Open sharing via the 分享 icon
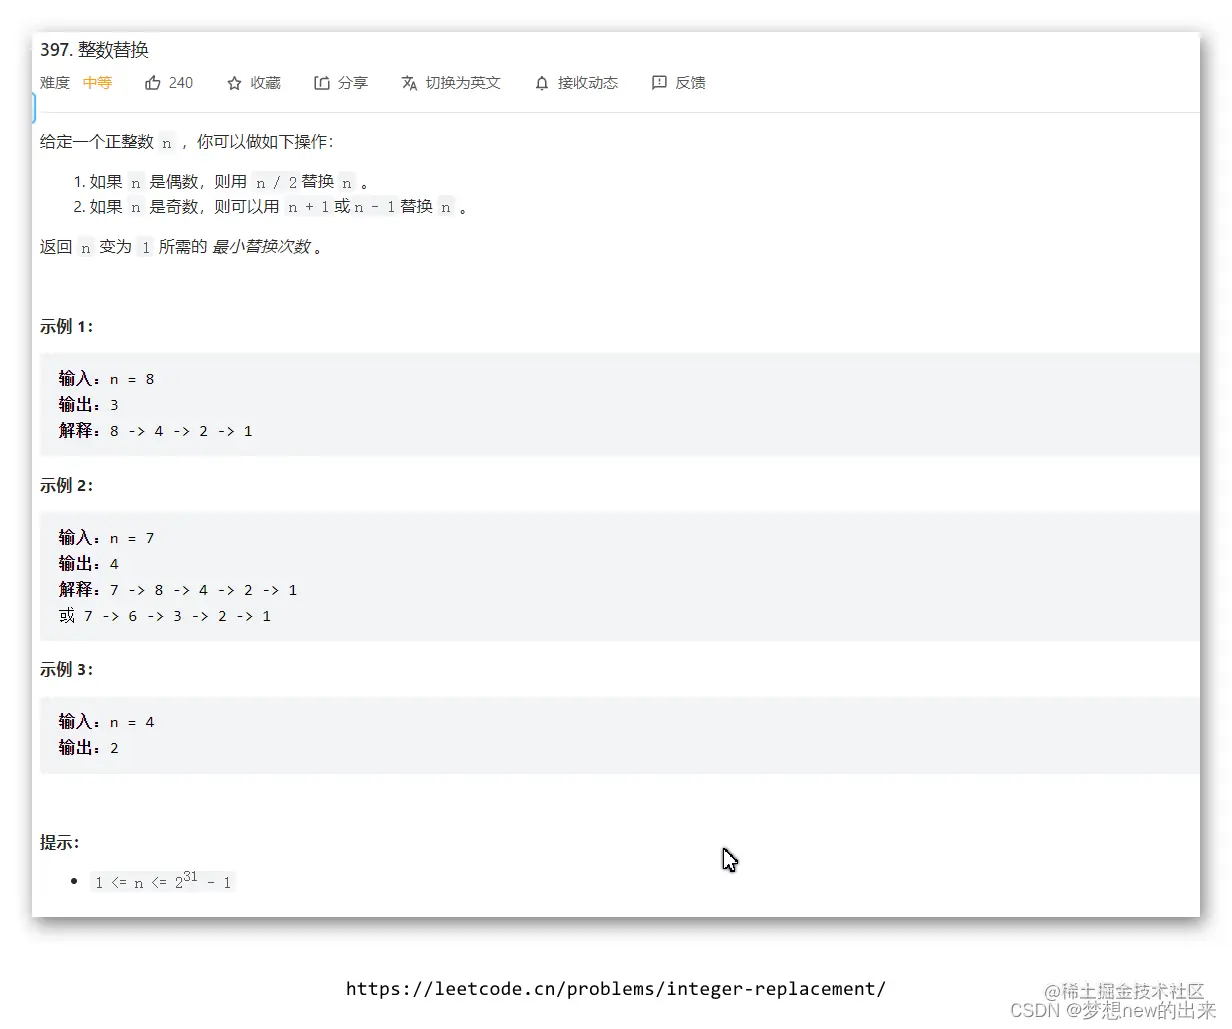 321,83
